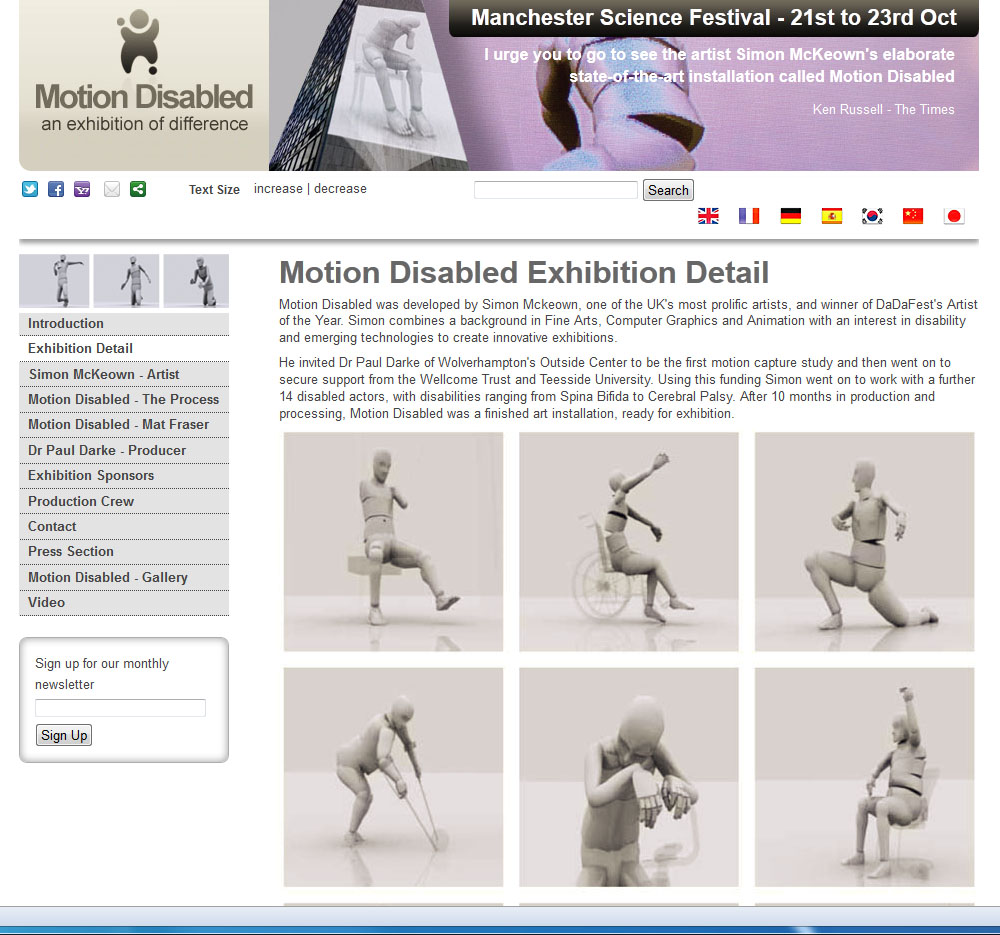Open image of seated amputee figure
Viewport: 1000px width, 935px height.
pos(393,541)
